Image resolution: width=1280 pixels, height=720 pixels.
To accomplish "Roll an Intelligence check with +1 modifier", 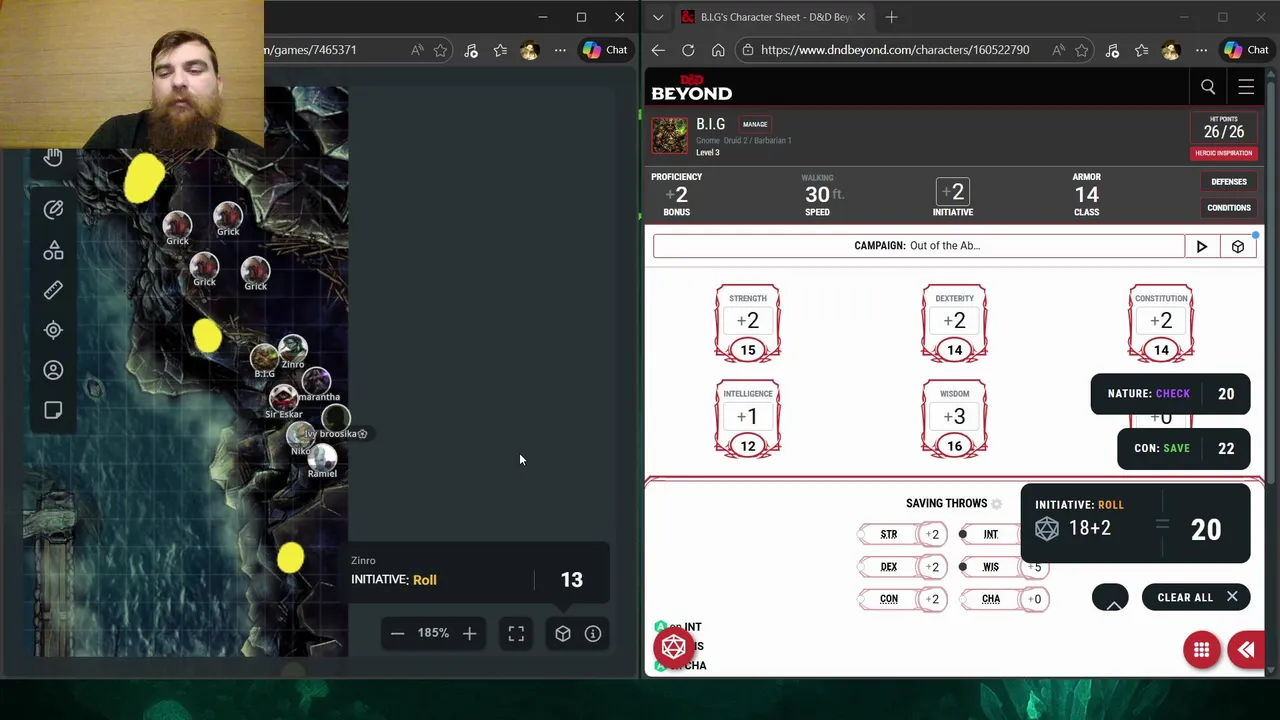I will [x=748, y=416].
